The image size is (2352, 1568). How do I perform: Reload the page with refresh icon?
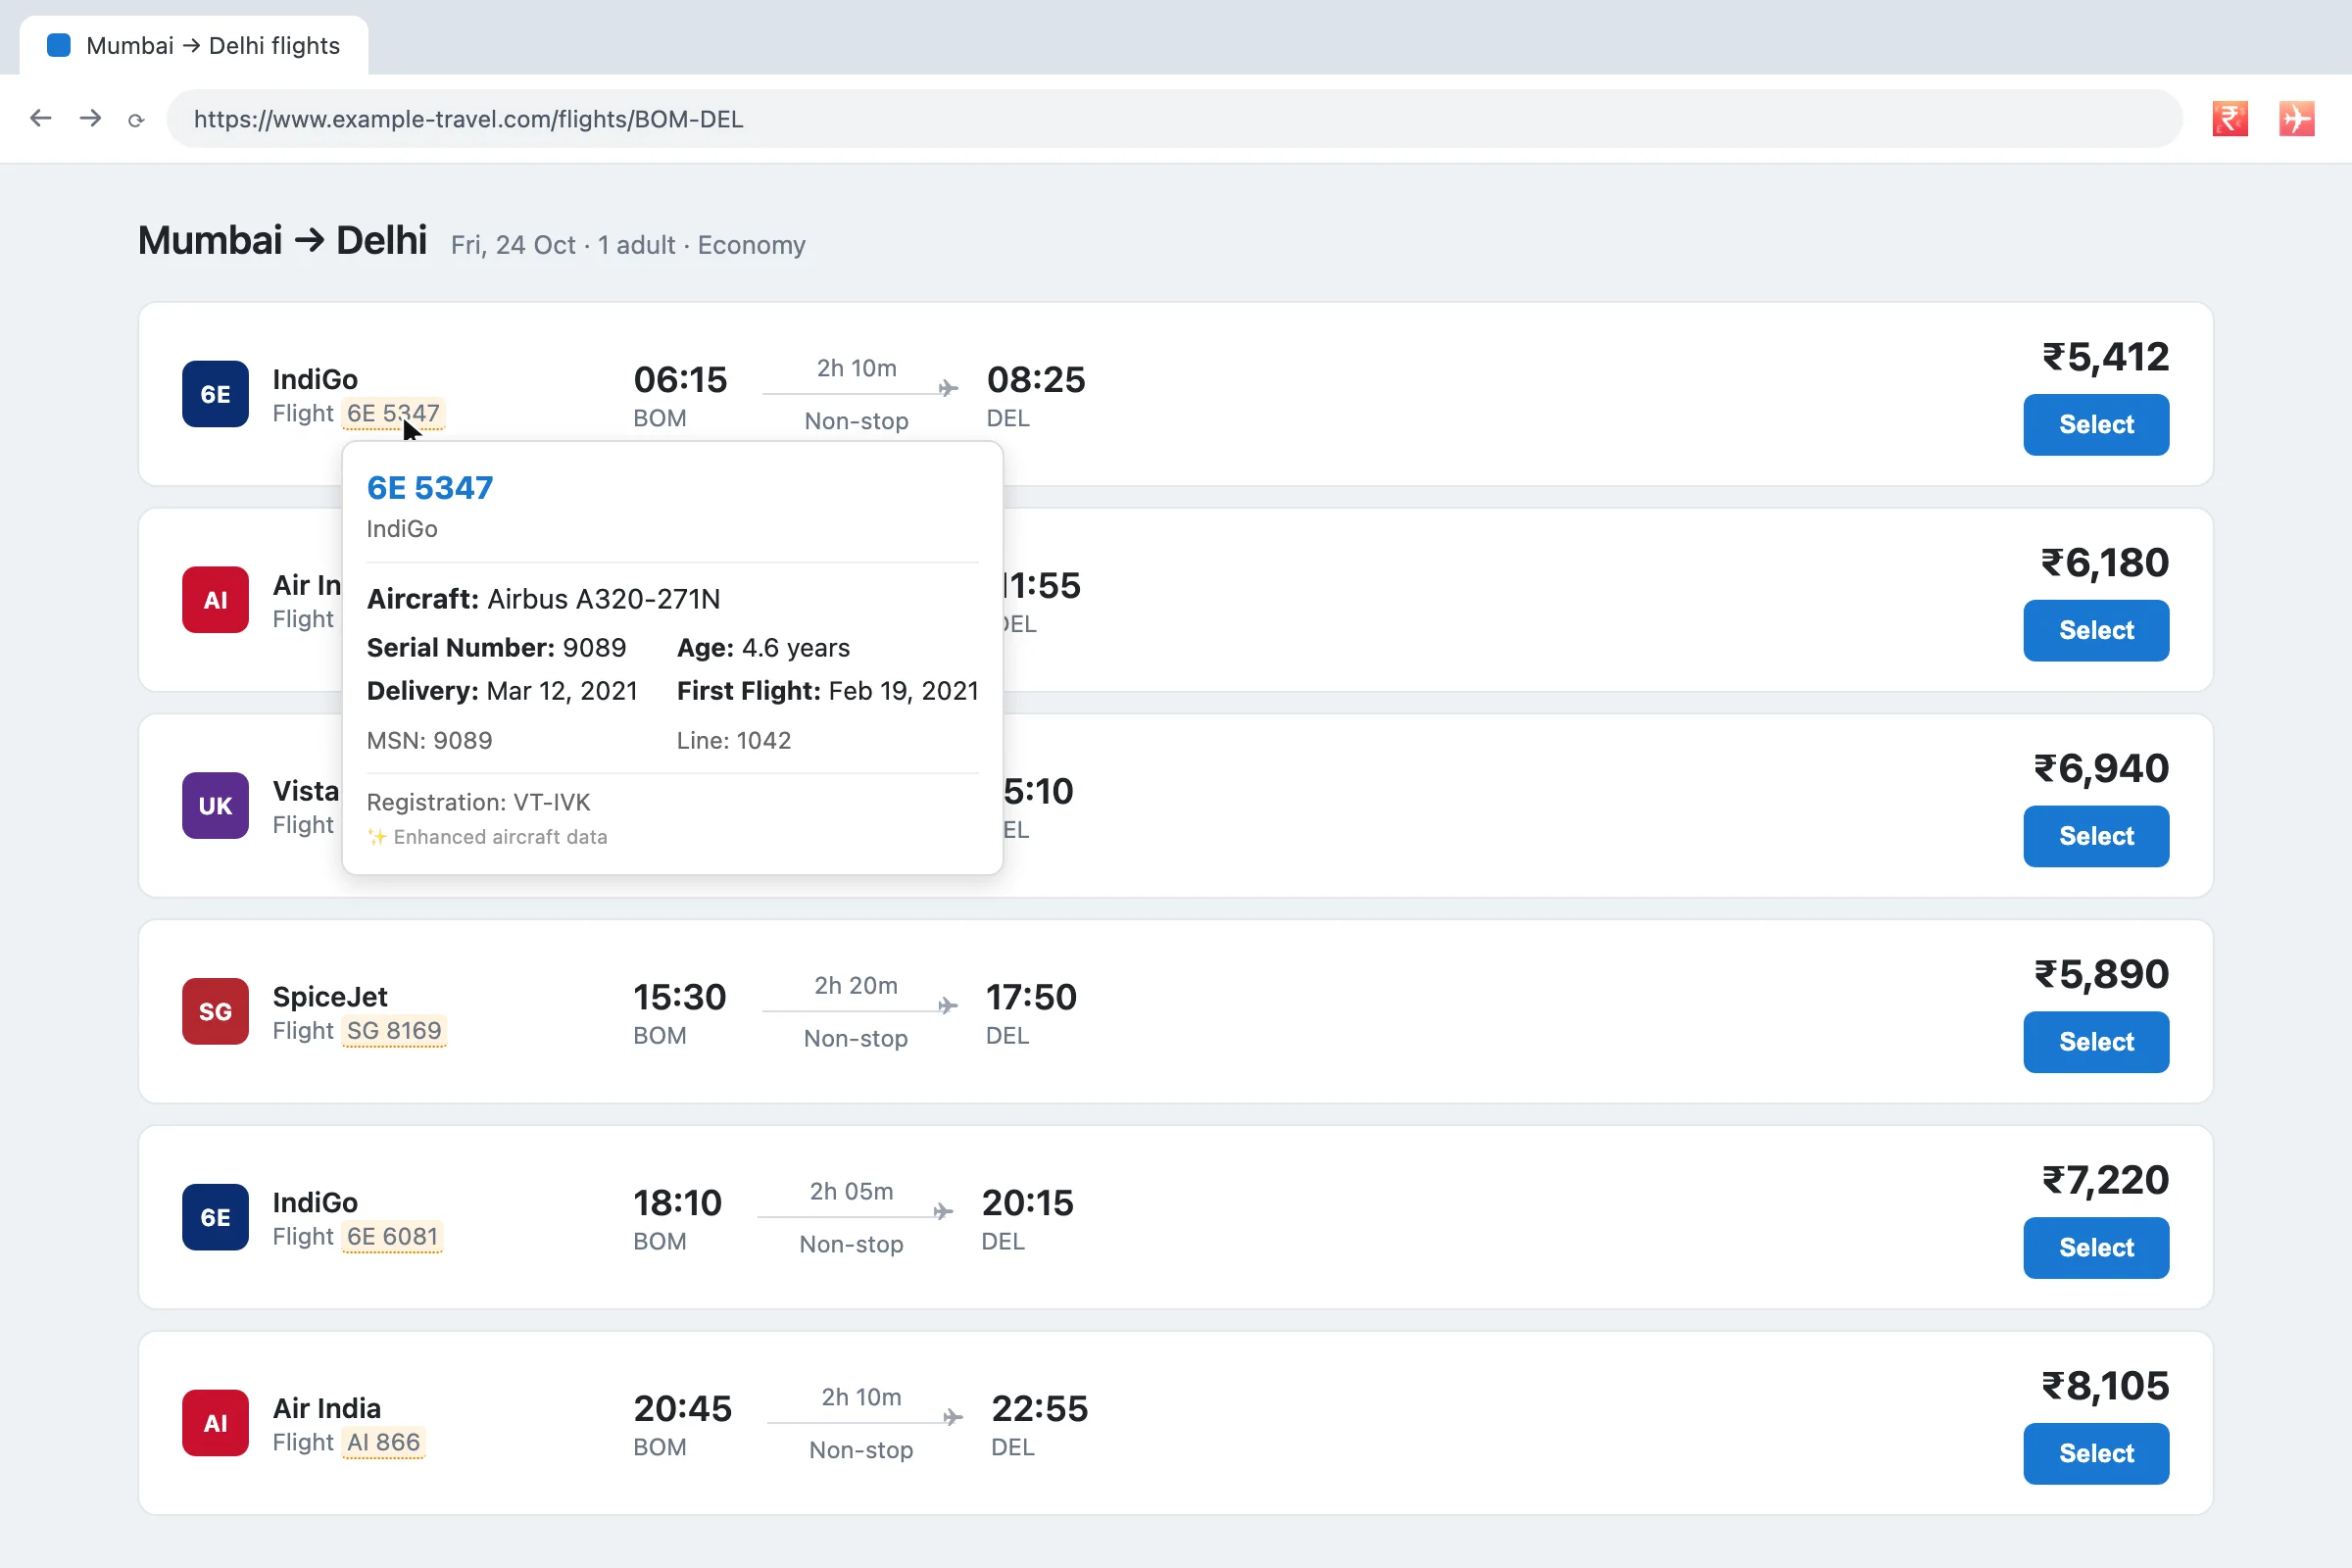pos(136,120)
